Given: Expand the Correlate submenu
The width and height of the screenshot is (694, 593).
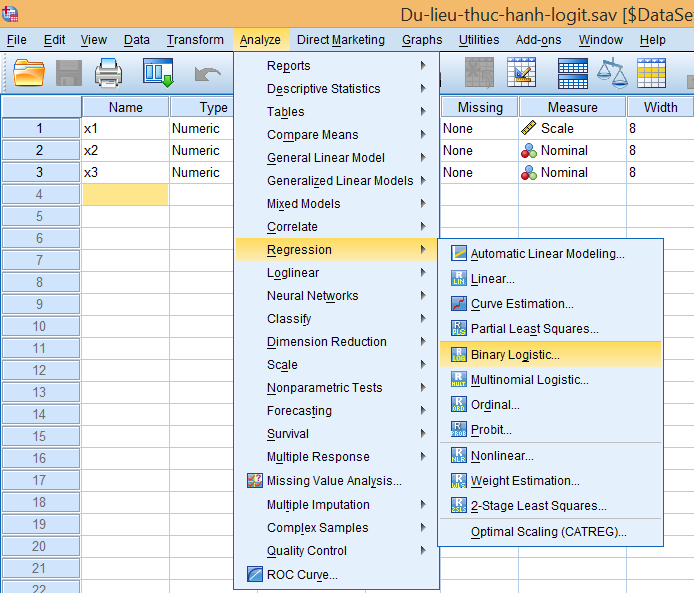Looking at the screenshot, I should pyautogui.click(x=337, y=227).
